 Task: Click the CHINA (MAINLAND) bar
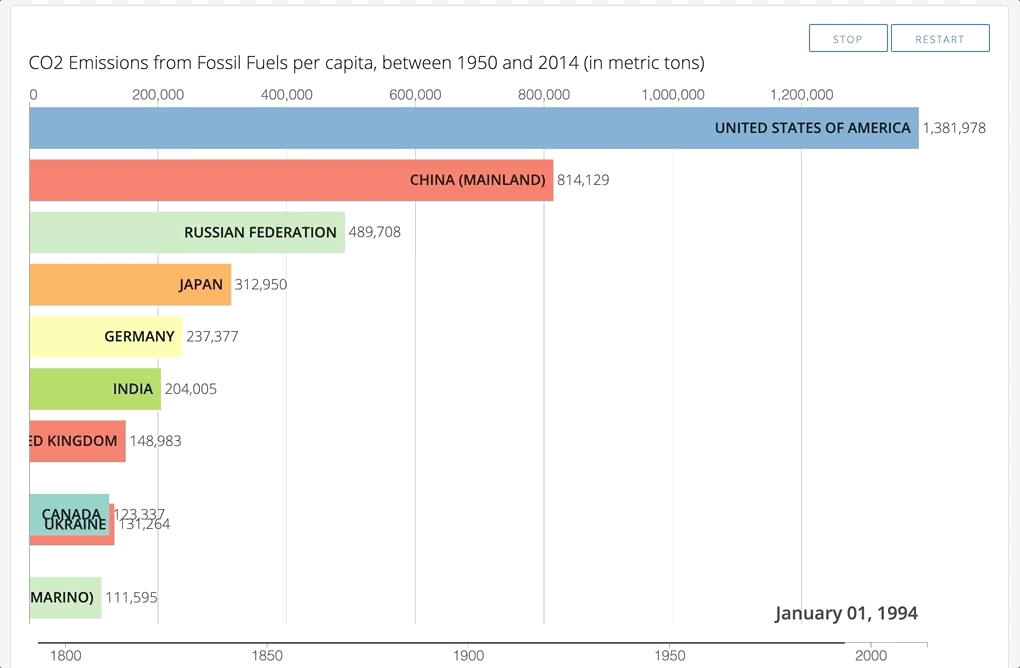point(290,180)
